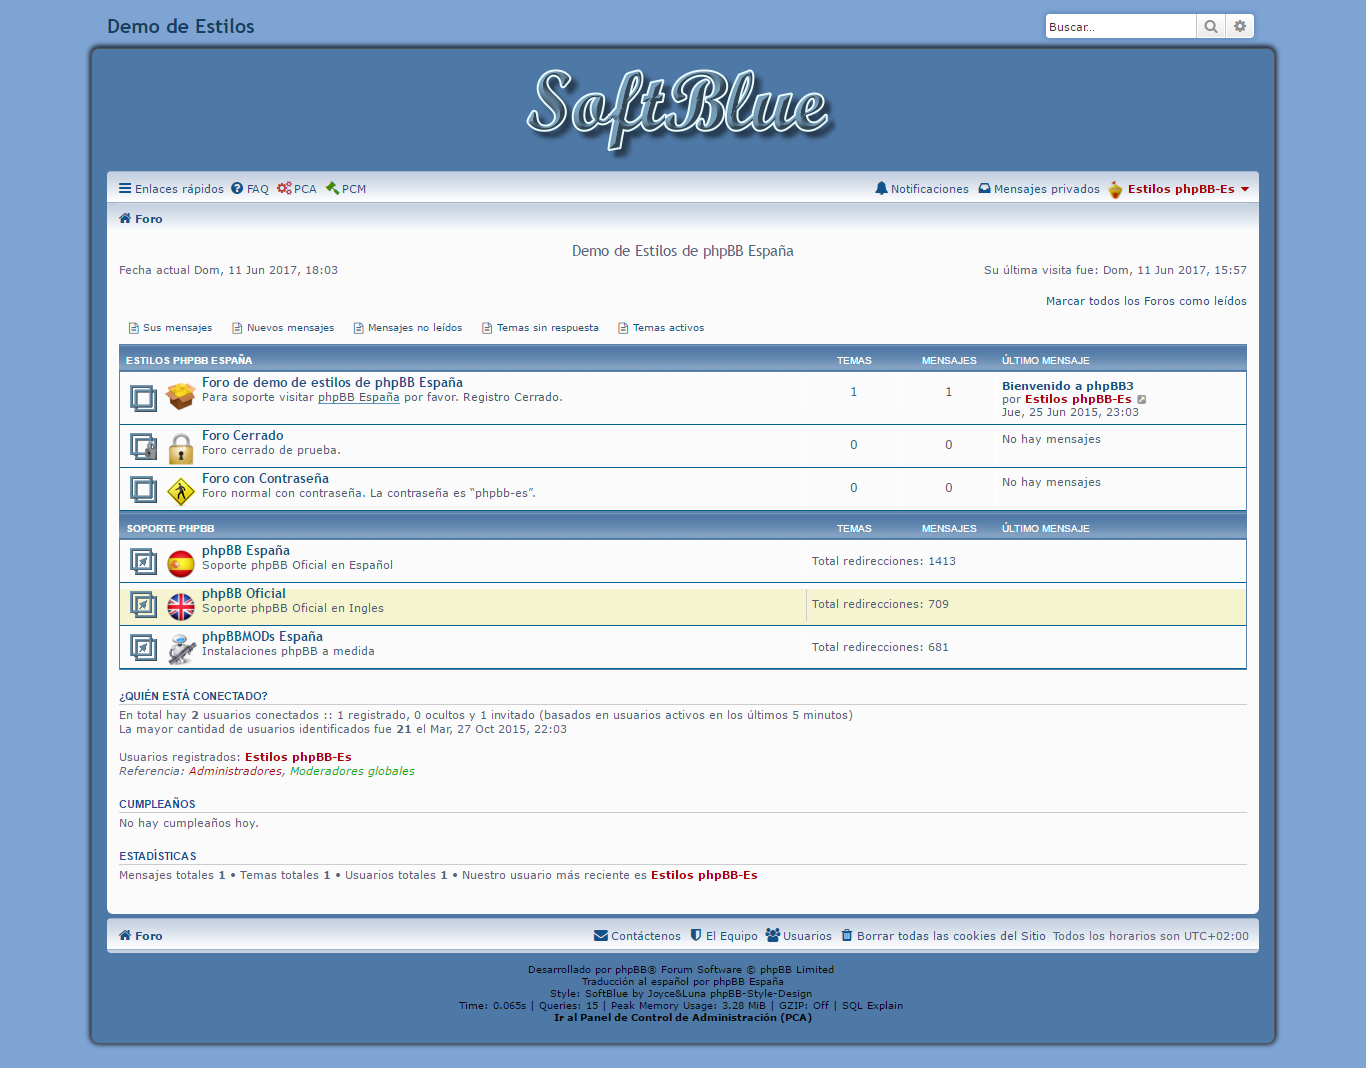
Task: Open Mensajes privados envelope icon
Action: point(986,188)
